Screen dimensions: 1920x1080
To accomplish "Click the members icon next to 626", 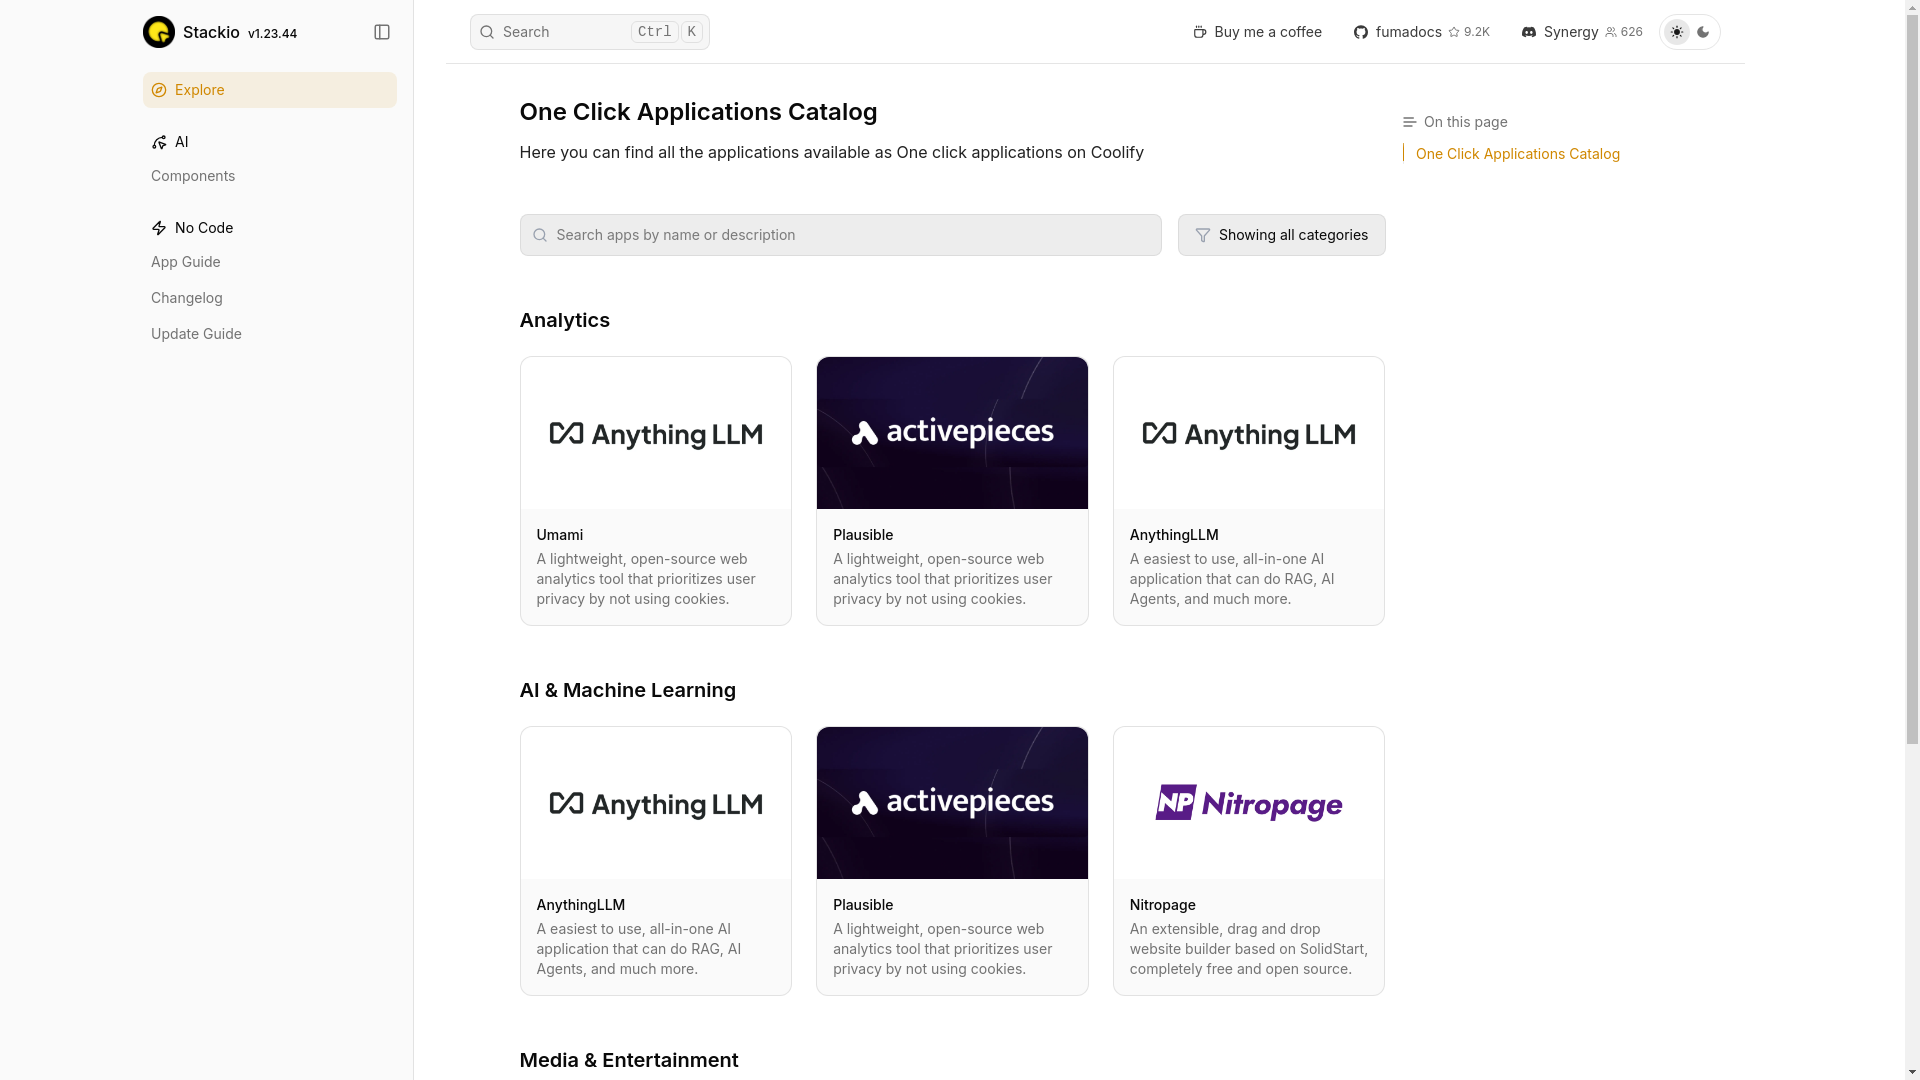I will coord(1611,32).
